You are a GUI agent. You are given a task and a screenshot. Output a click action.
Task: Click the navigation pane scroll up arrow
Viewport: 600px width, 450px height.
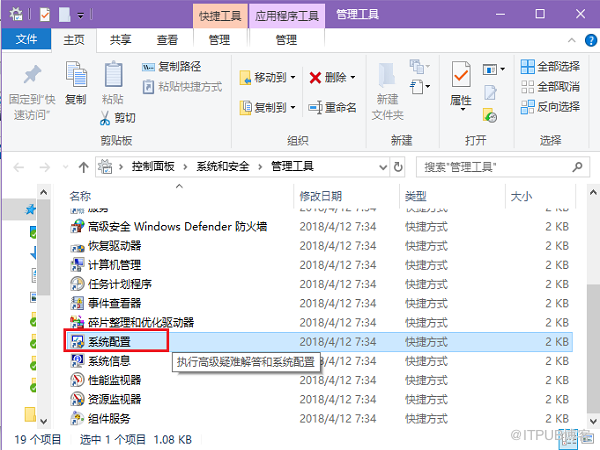44,192
